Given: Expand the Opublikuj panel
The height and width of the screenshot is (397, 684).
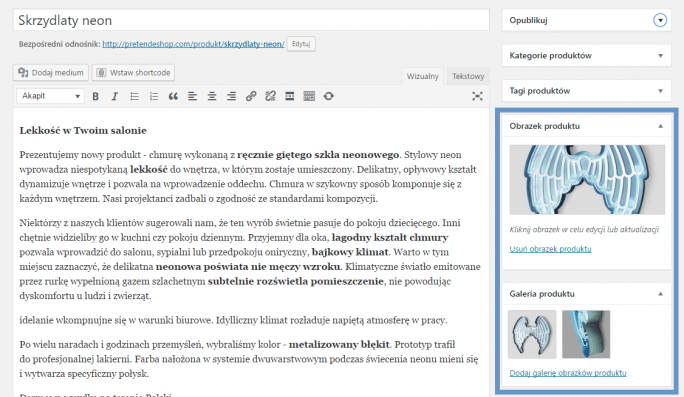Looking at the screenshot, I should click(660, 20).
